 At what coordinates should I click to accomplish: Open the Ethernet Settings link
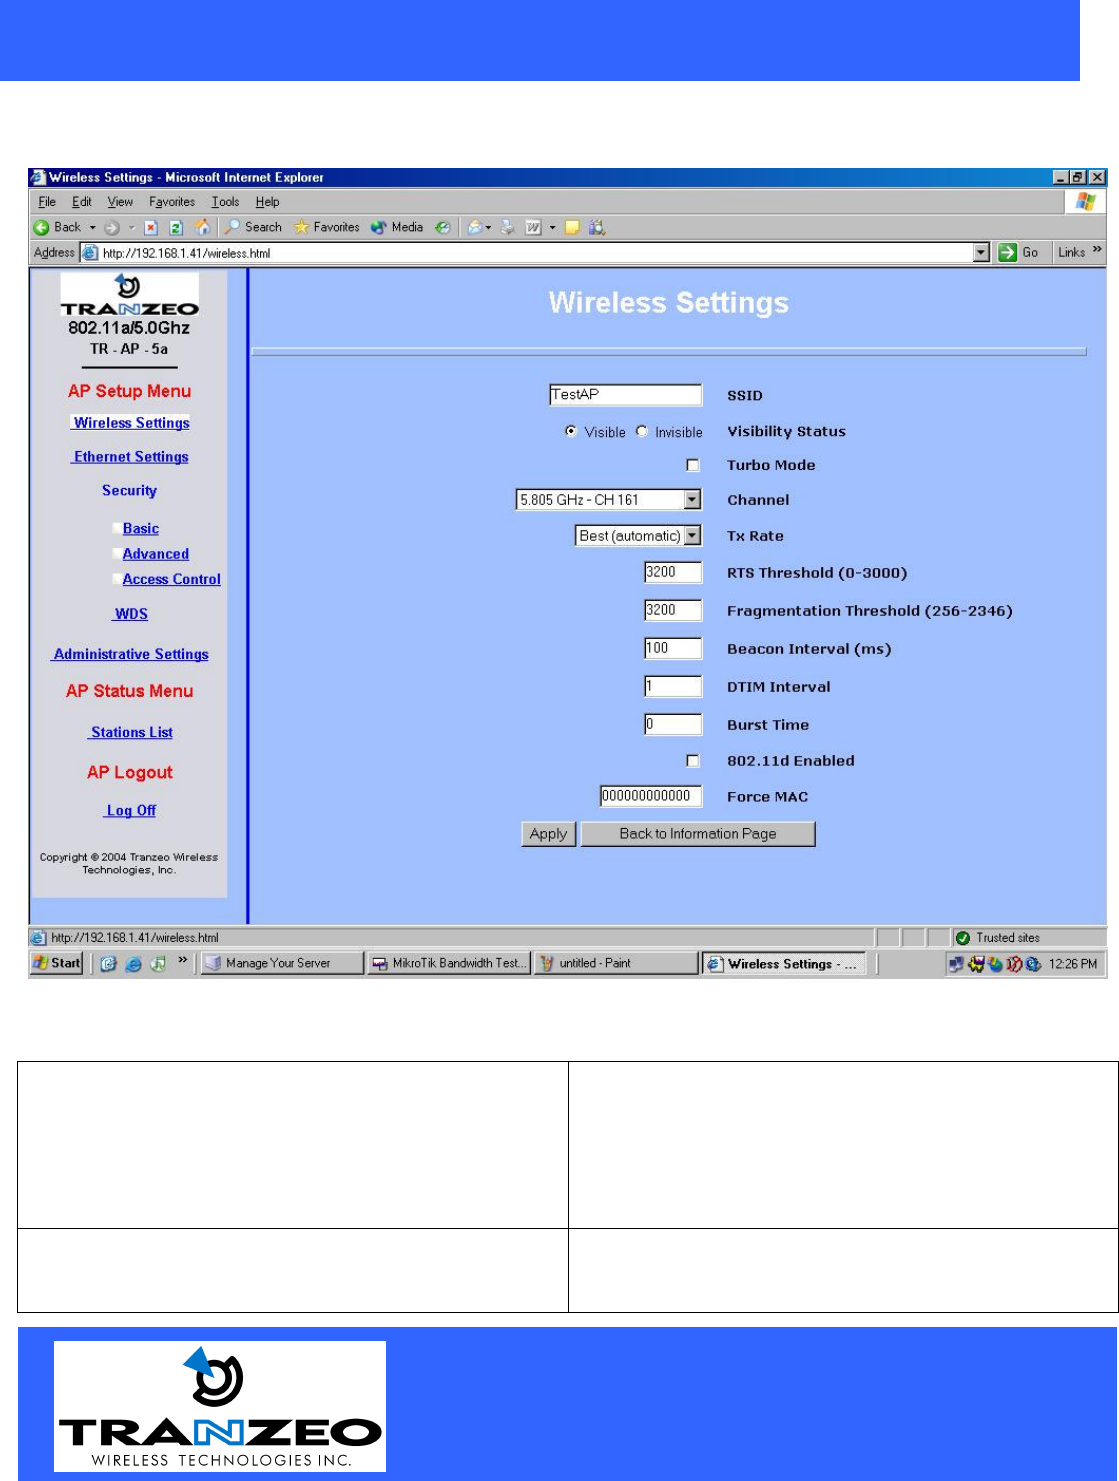pyautogui.click(x=131, y=457)
